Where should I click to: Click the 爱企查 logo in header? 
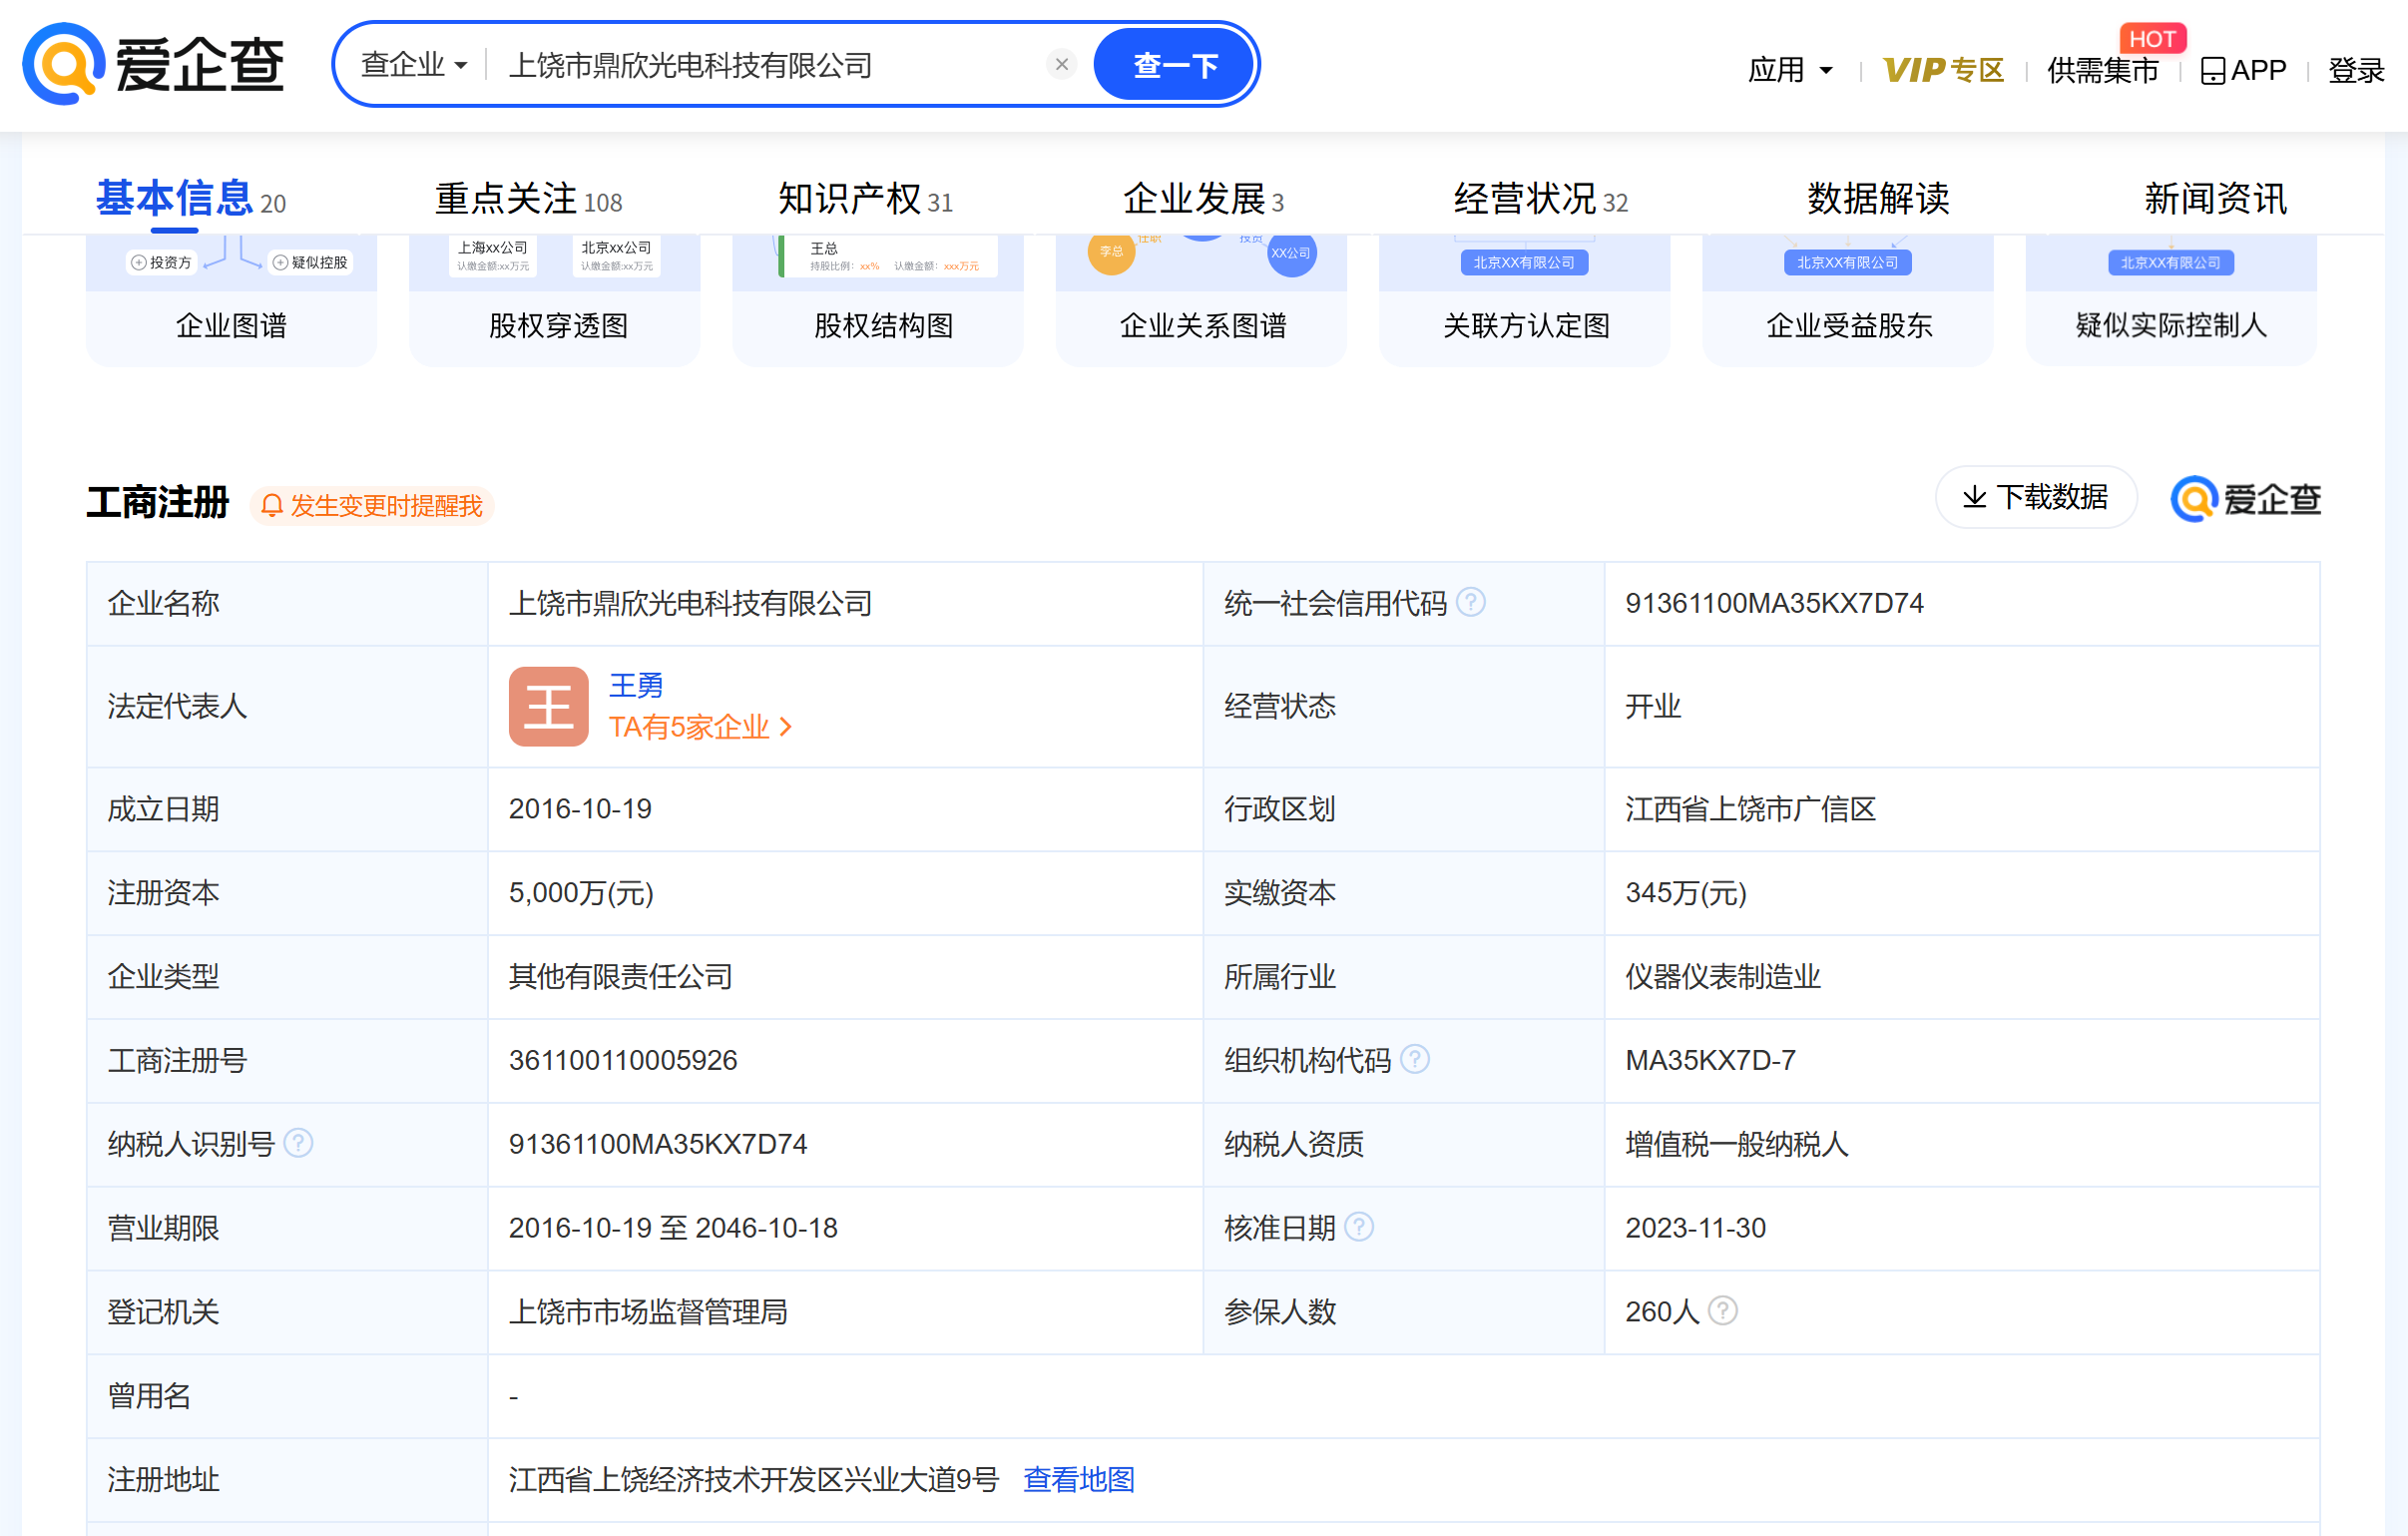[153, 64]
